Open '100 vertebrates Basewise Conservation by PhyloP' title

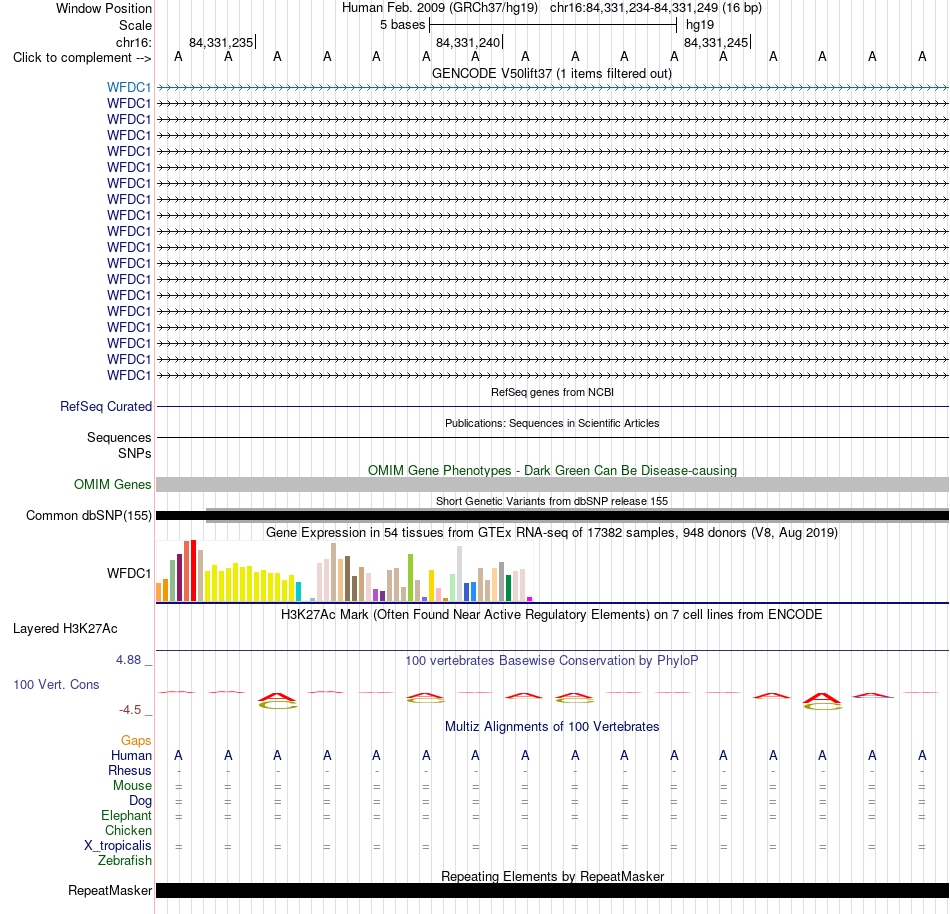tap(552, 660)
